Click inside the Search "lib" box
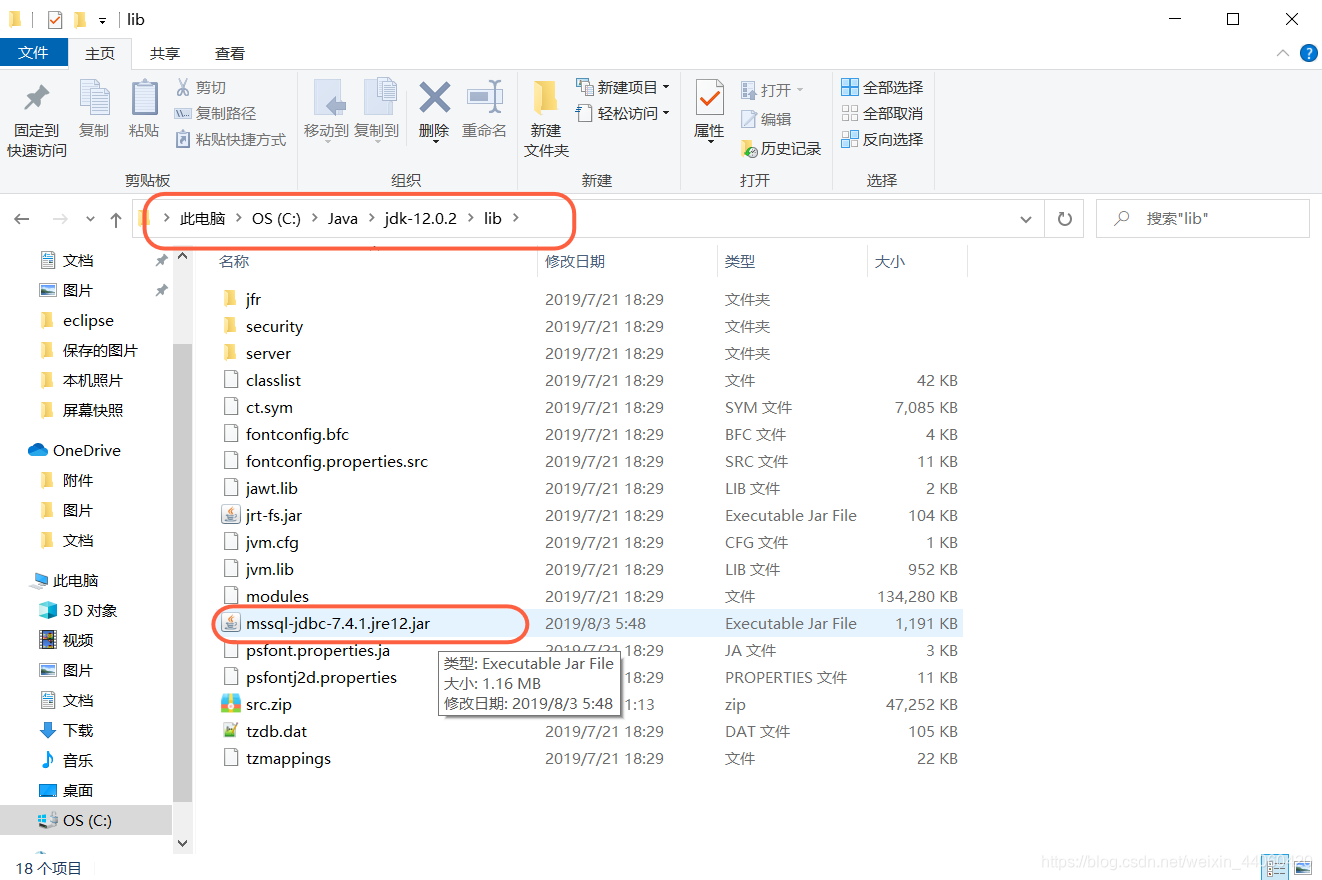Image resolution: width=1322 pixels, height=880 pixels. coord(1203,218)
